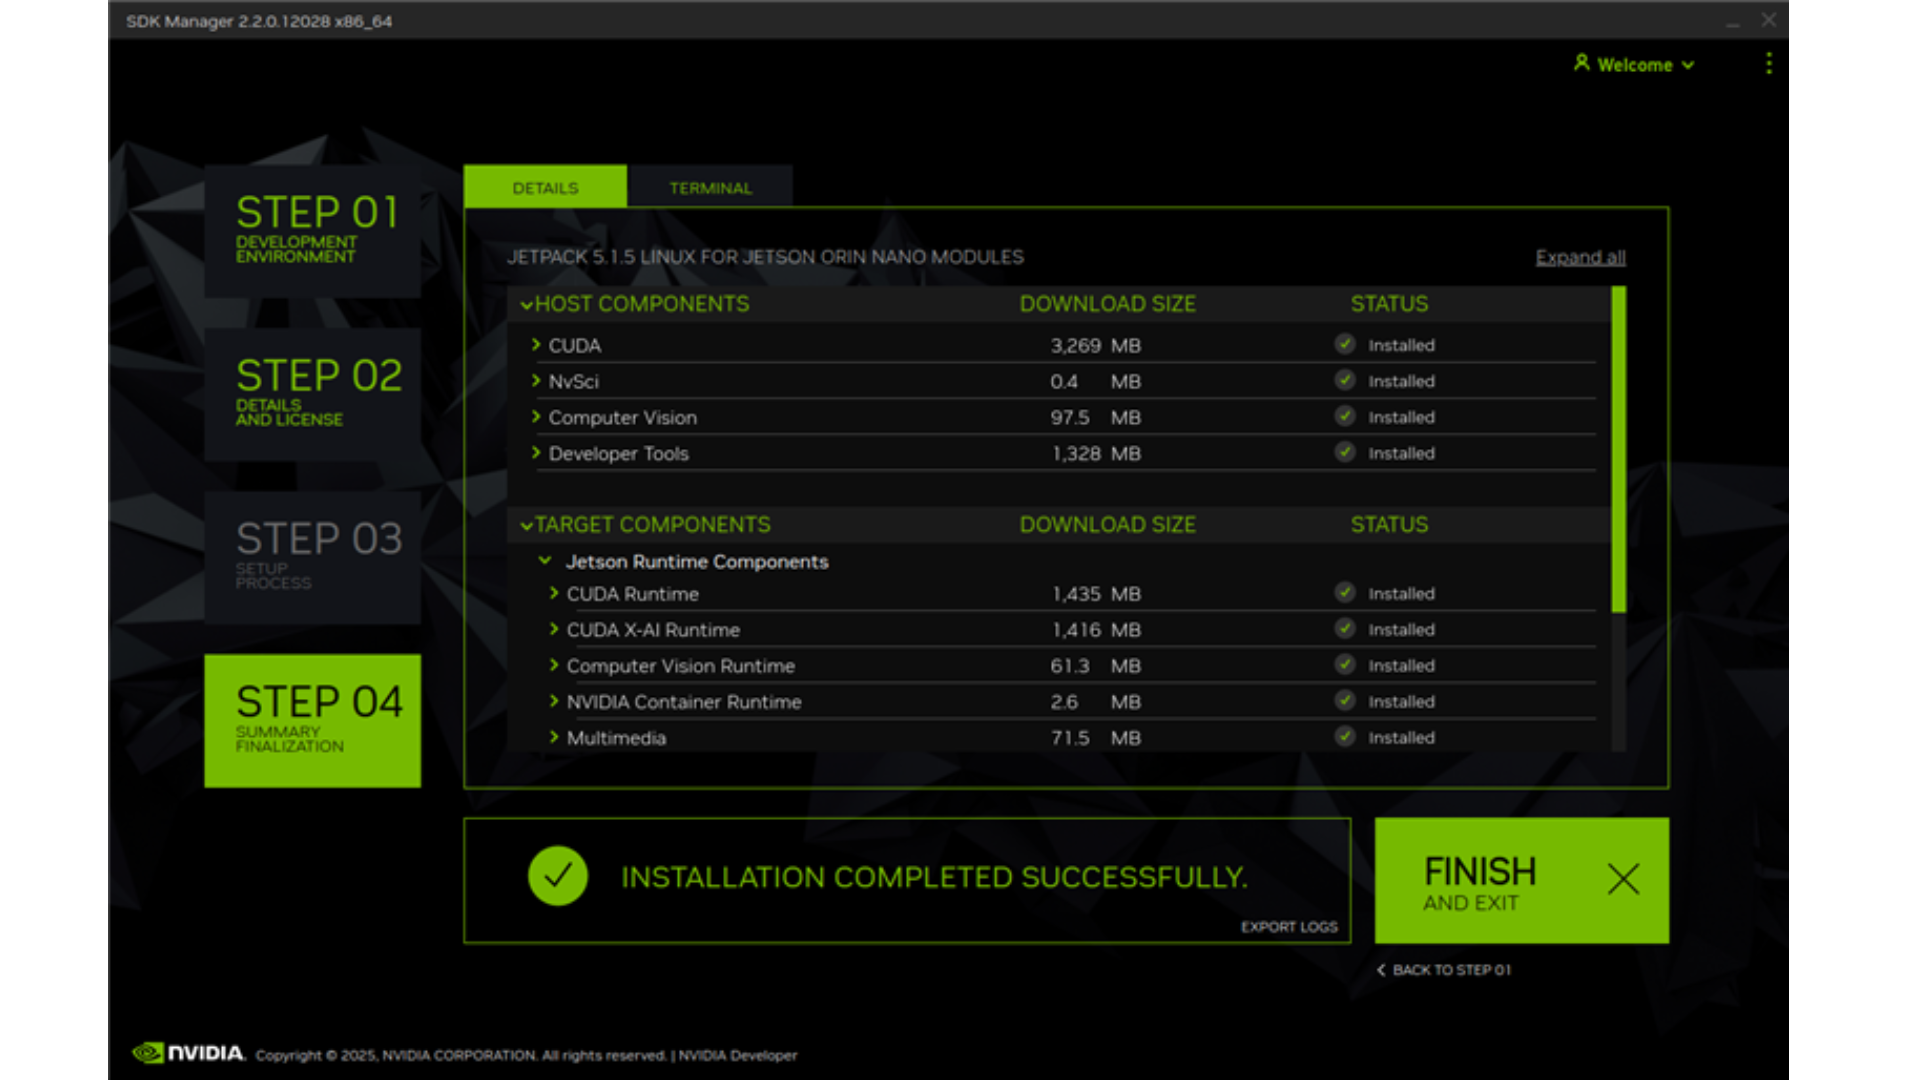
Task: Collapse the Target Components section
Action: (x=526, y=526)
